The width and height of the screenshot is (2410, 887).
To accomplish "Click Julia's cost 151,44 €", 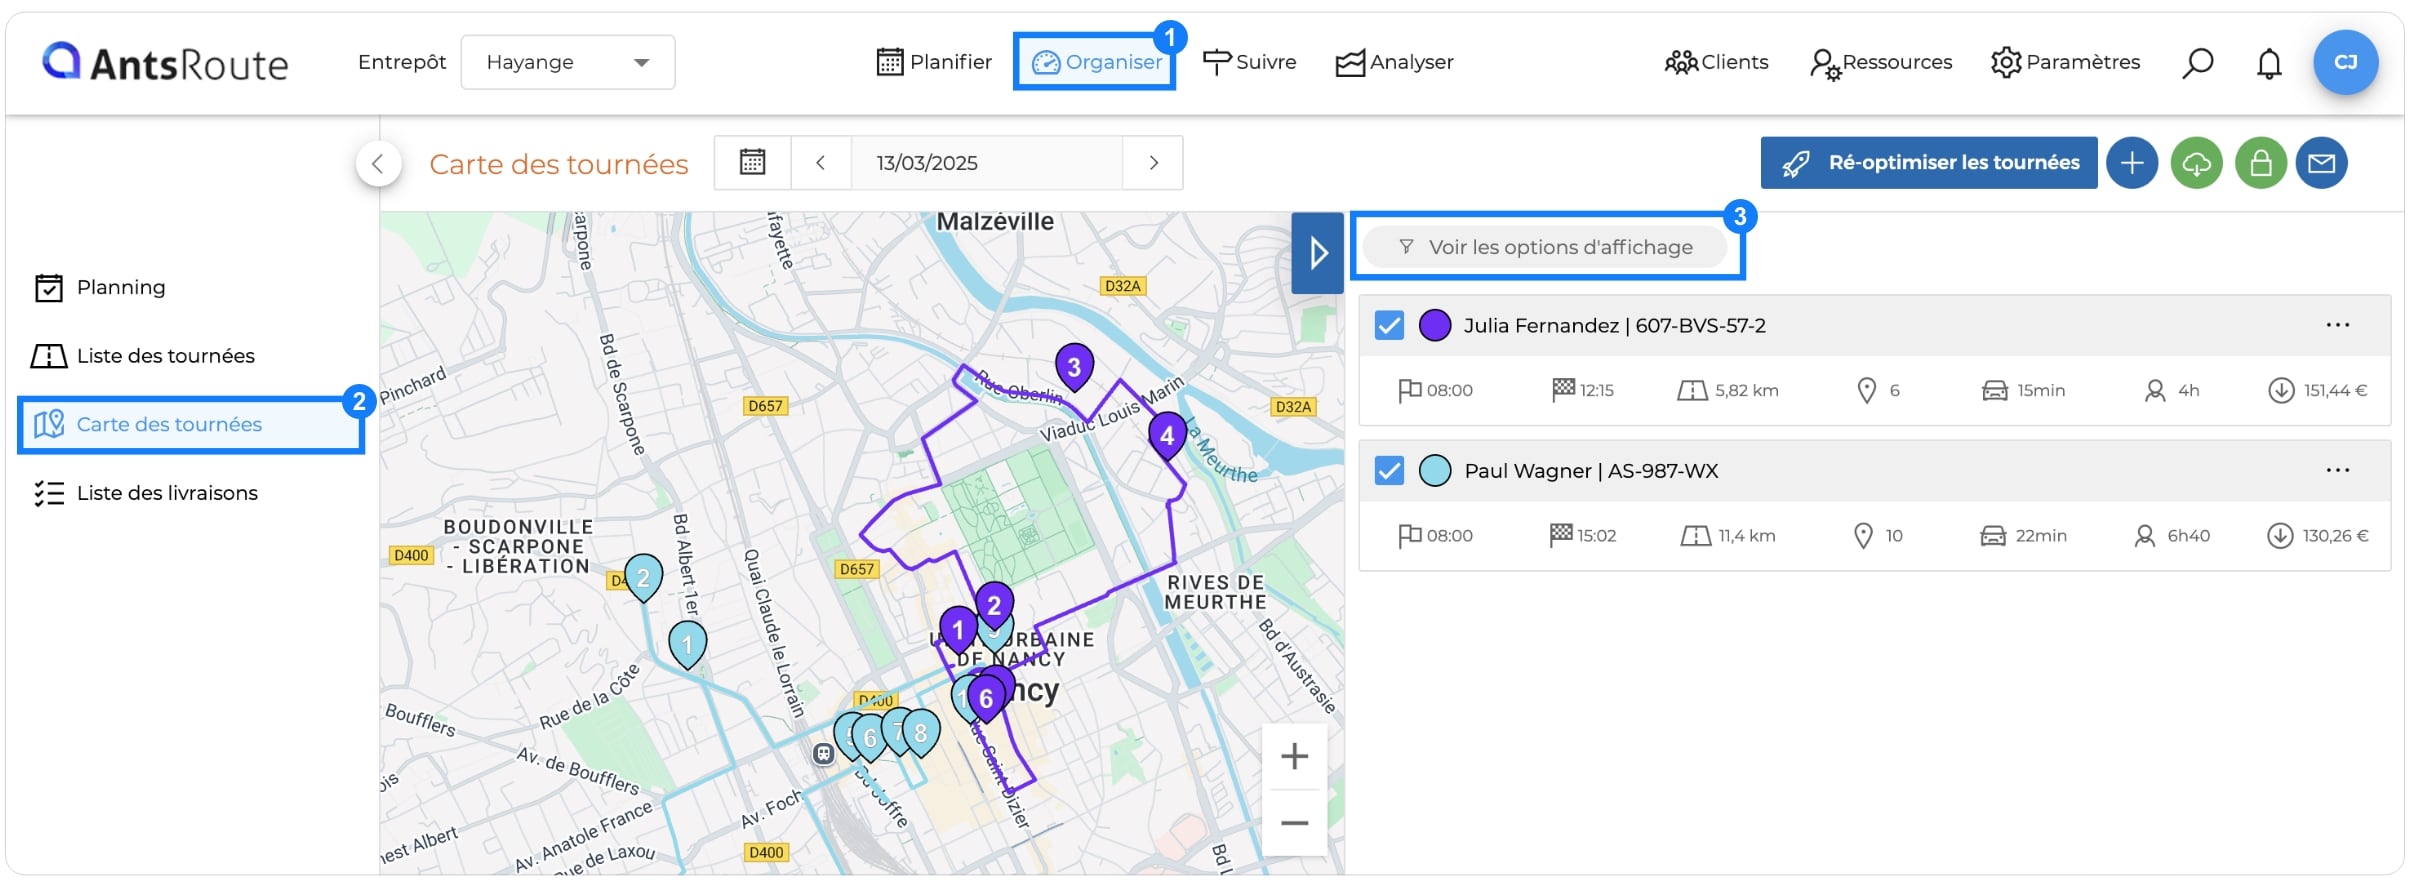I will click(2317, 390).
